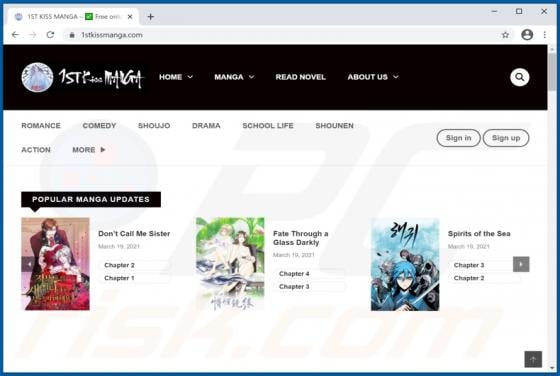The width and height of the screenshot is (560, 376).
Task: Open Chapter 2 of Spirits of the Sea
Action: pyautogui.click(x=469, y=278)
